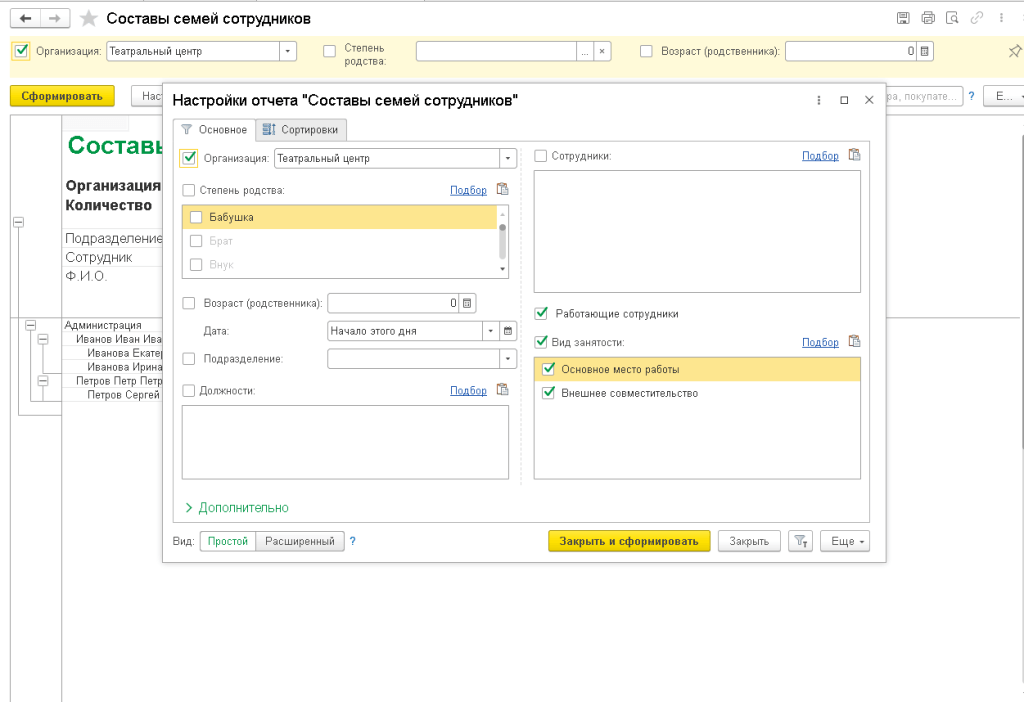Click the print icon in header
This screenshot has height=702, width=1024.
click(928, 18)
